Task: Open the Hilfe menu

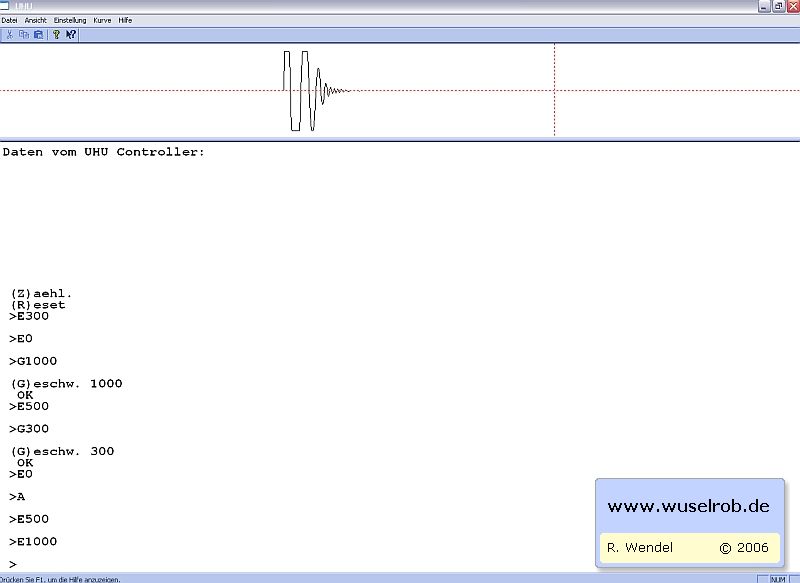Action: [125, 20]
